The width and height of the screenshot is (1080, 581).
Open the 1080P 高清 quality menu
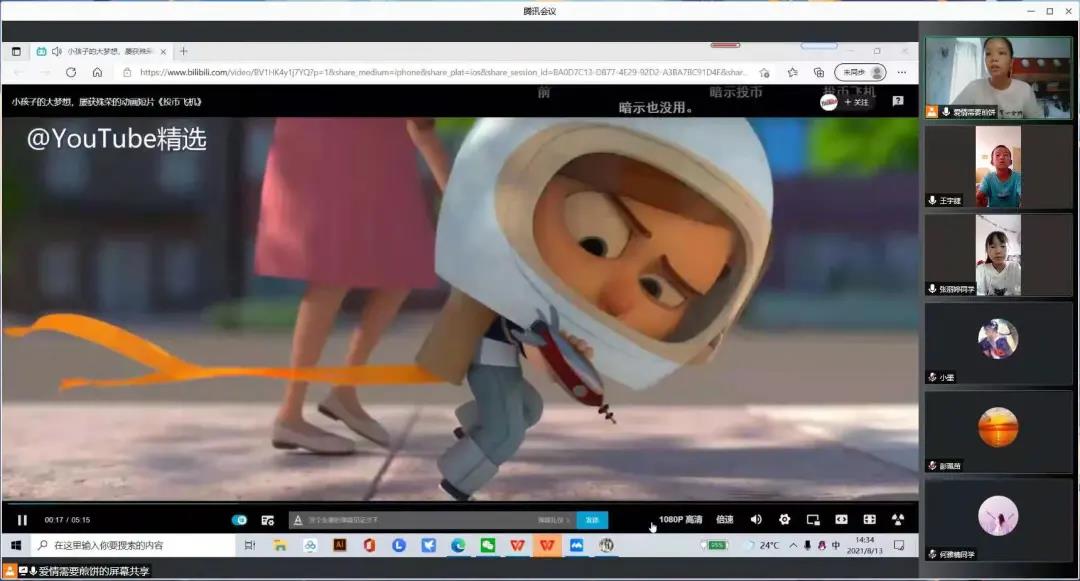681,519
